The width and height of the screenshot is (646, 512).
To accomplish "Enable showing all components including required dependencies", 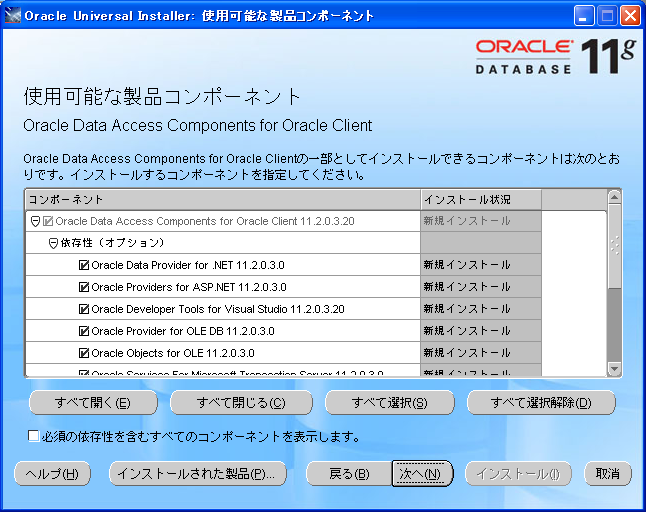I will coord(34,436).
